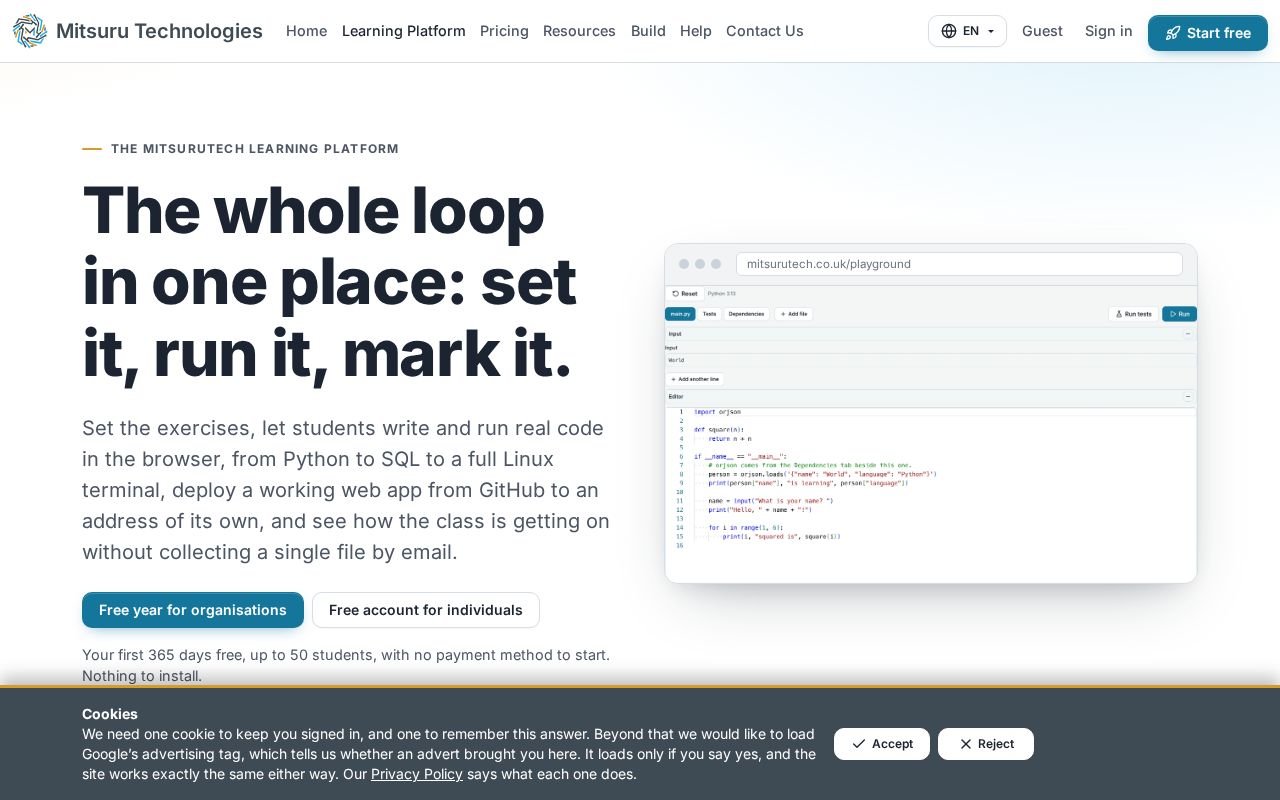The height and width of the screenshot is (800, 1280).
Task: Click Free account for individuals button
Action: (x=426, y=610)
